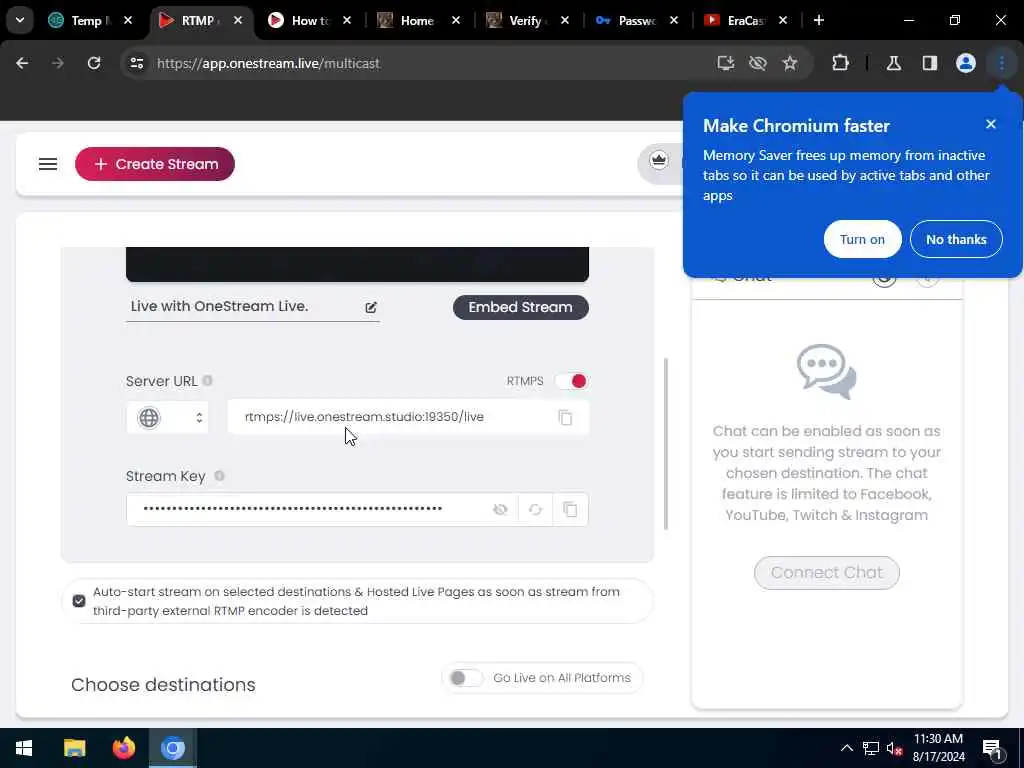Click No thanks in Memory Saver popup
This screenshot has height=768, width=1024.
(x=956, y=239)
